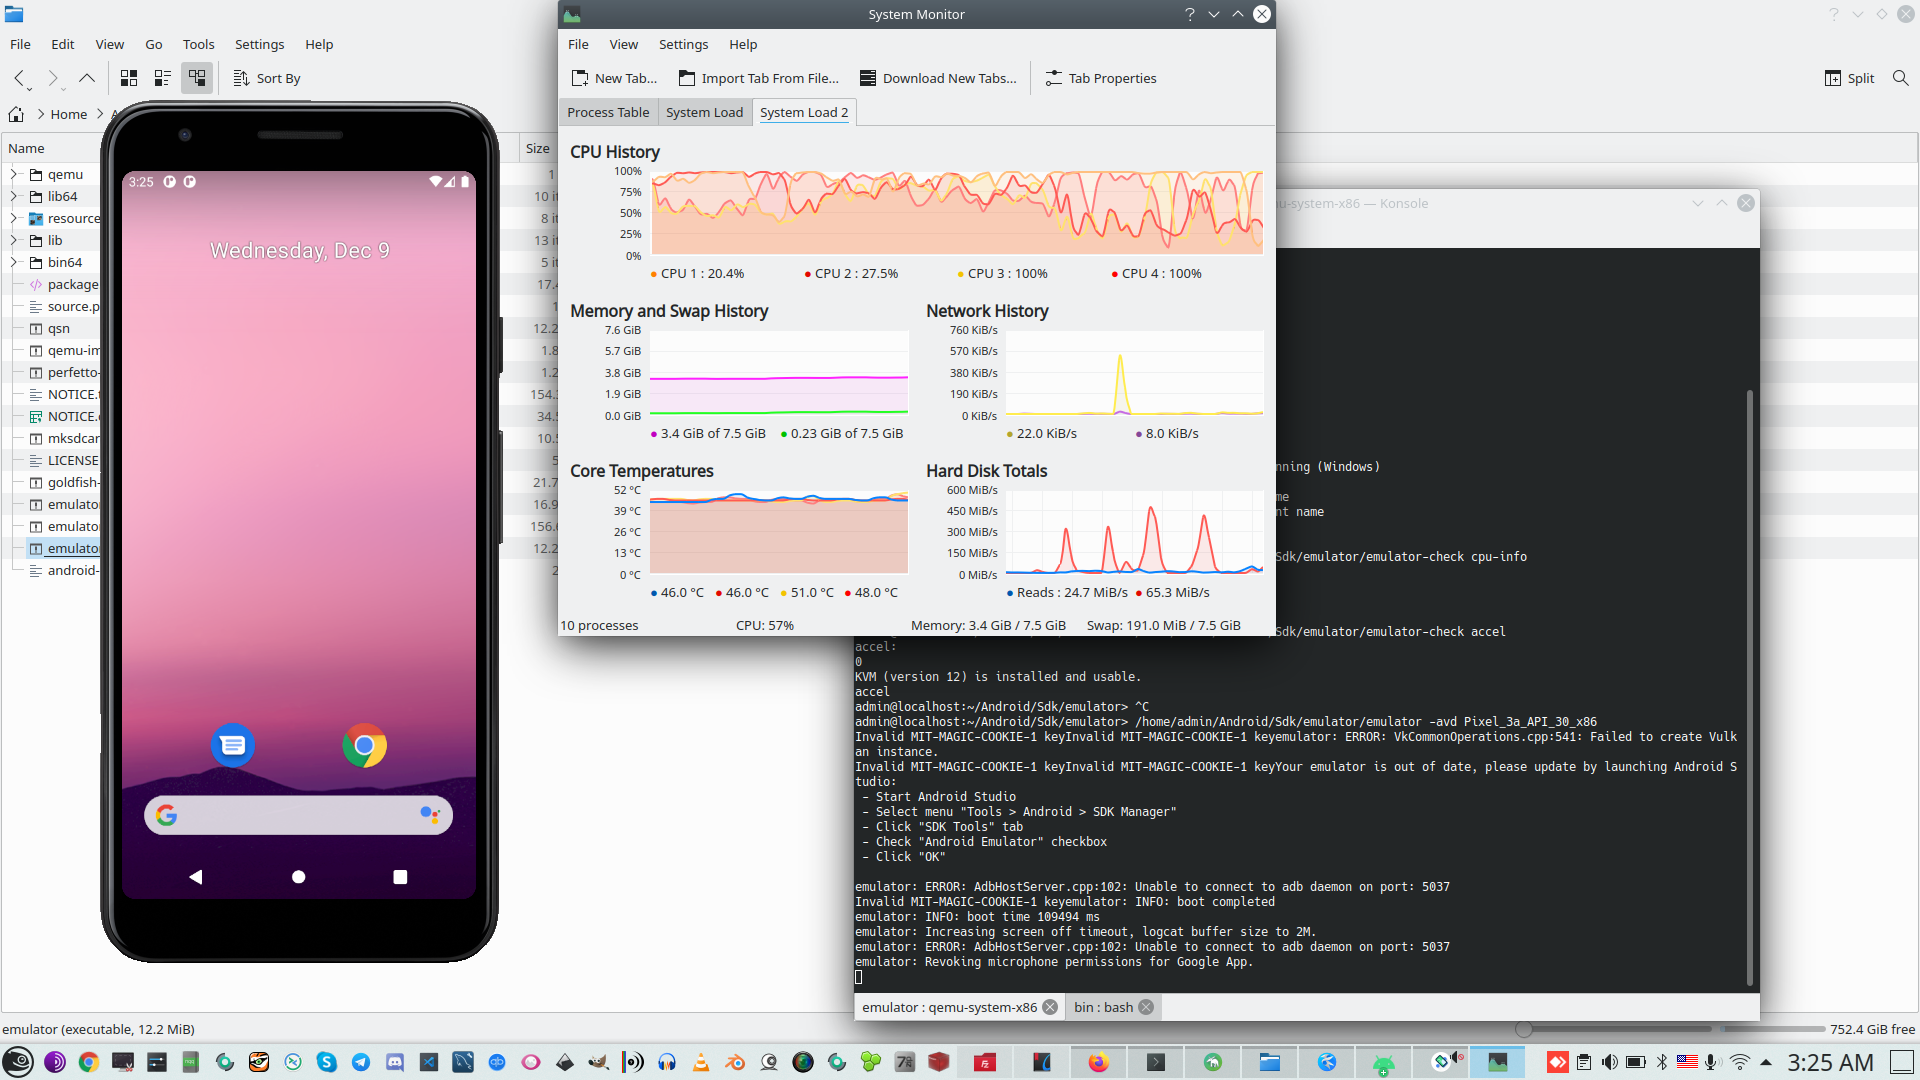Image resolution: width=1920 pixels, height=1080 pixels.
Task: Expand the lib64 folder tree
Action: 14,196
